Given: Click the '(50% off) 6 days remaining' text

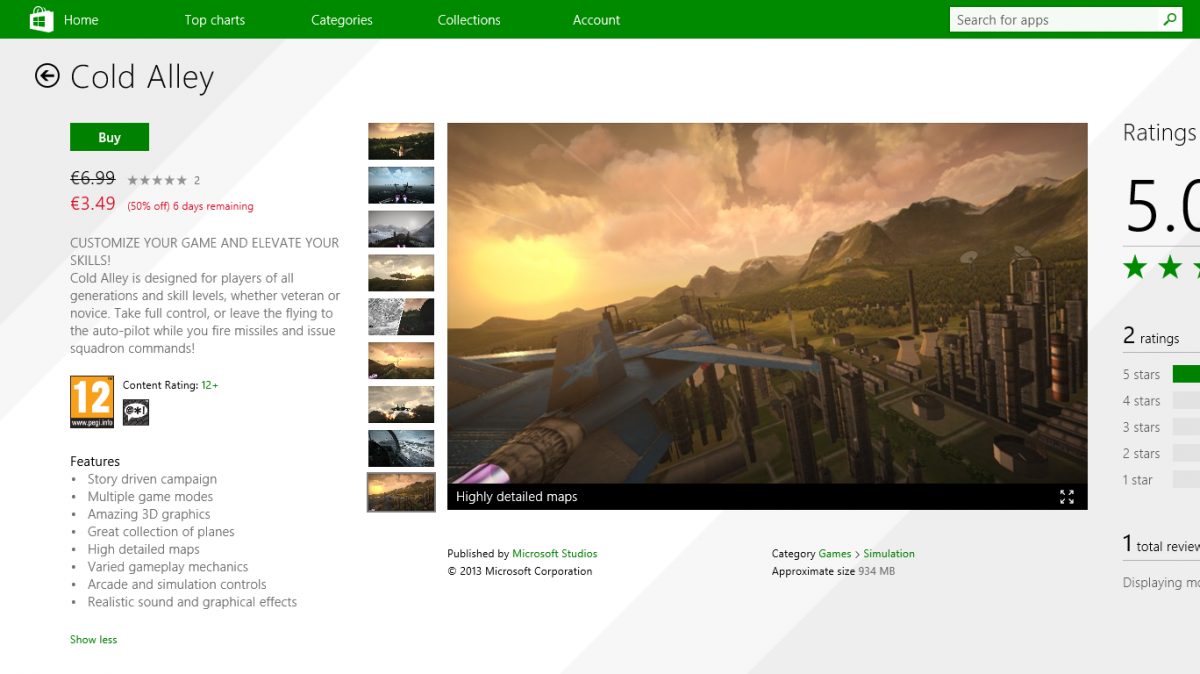Looking at the screenshot, I should click(190, 207).
